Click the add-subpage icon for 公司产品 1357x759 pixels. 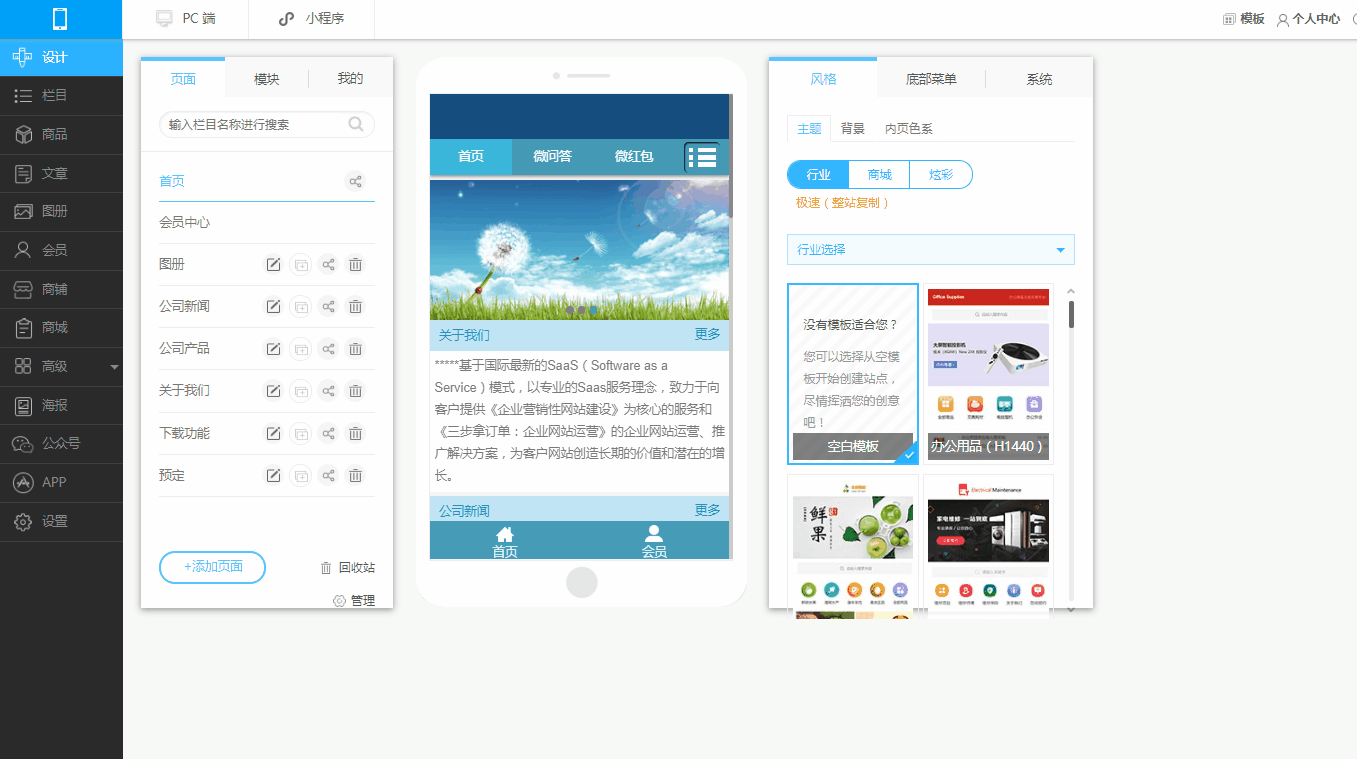[300, 349]
